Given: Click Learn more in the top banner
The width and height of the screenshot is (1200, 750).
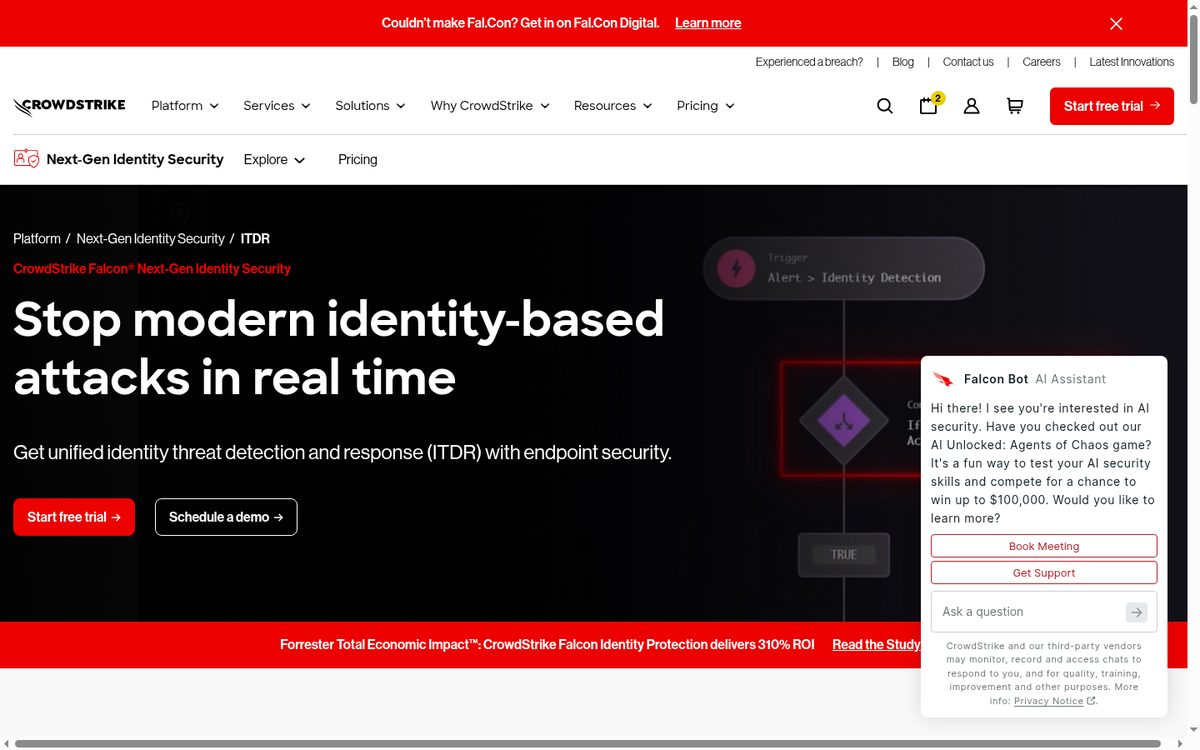Looking at the screenshot, I should [708, 23].
